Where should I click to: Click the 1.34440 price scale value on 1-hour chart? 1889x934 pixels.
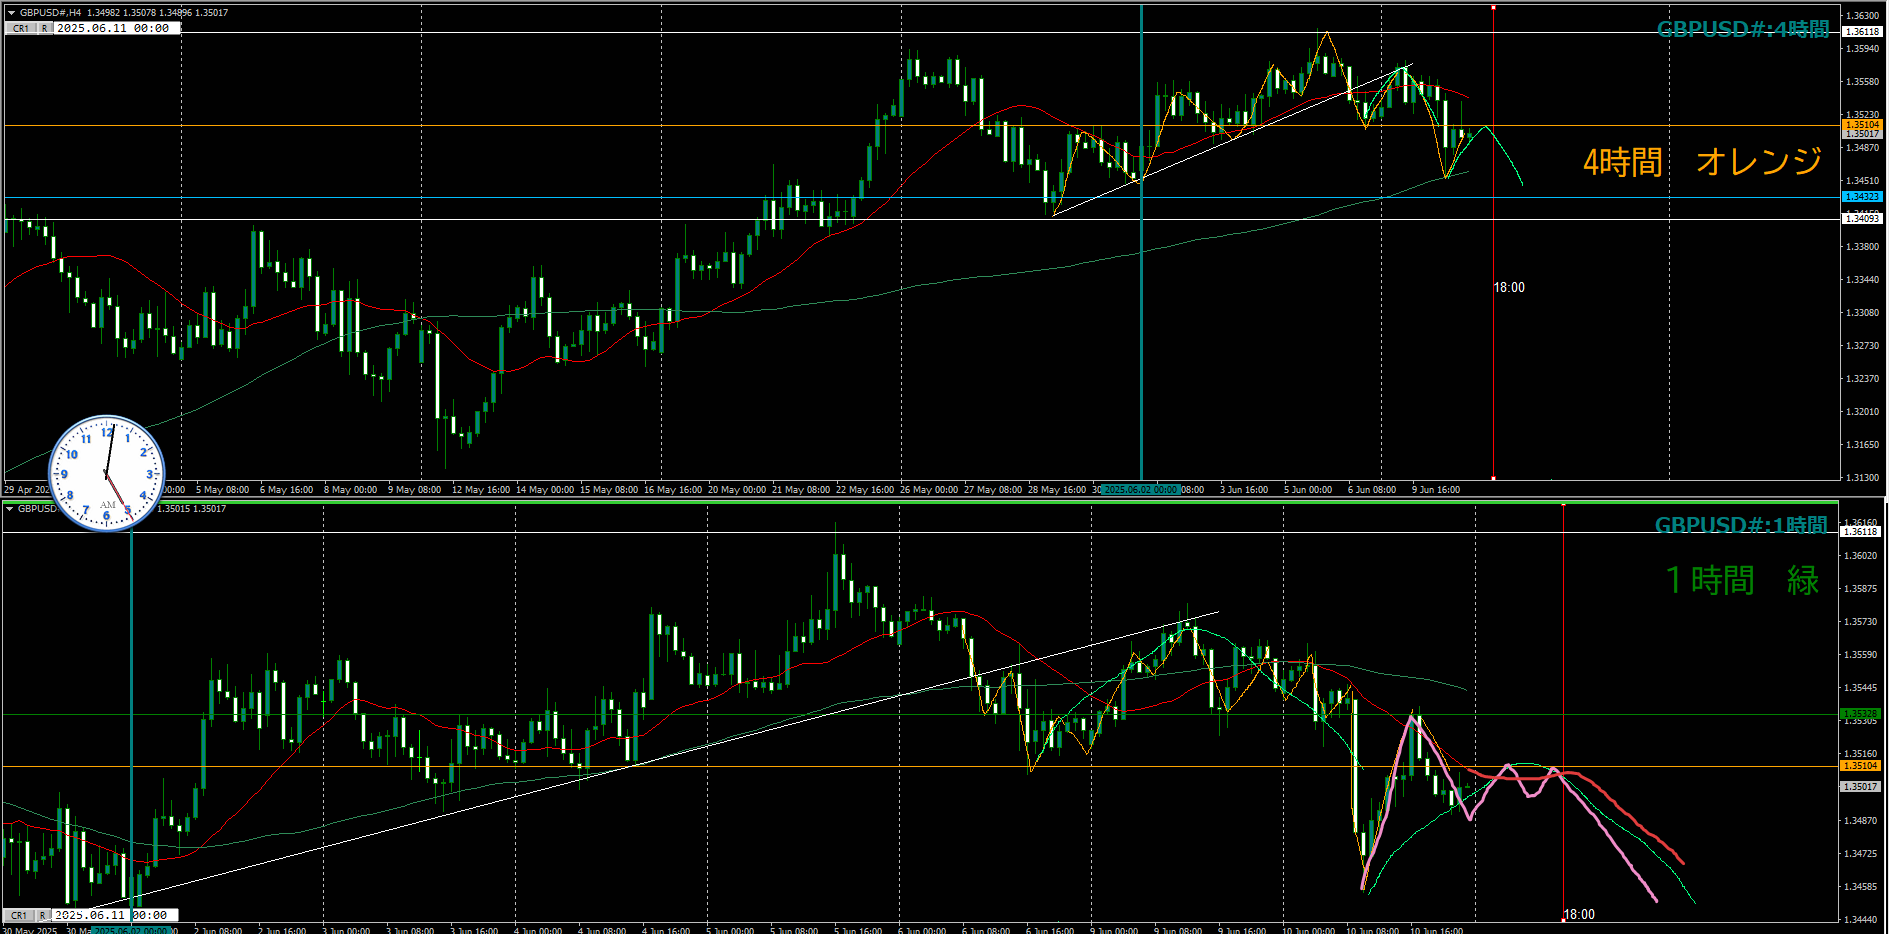(x=1860, y=919)
